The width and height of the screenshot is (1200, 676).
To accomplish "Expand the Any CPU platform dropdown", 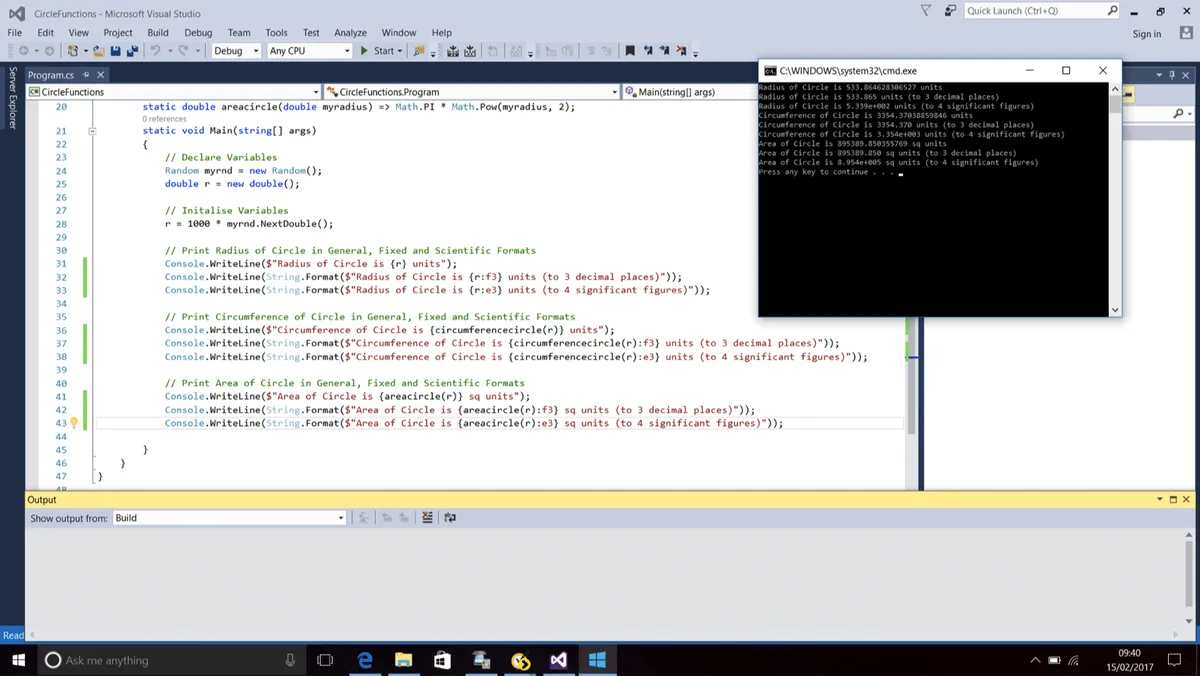I will click(x=309, y=51).
